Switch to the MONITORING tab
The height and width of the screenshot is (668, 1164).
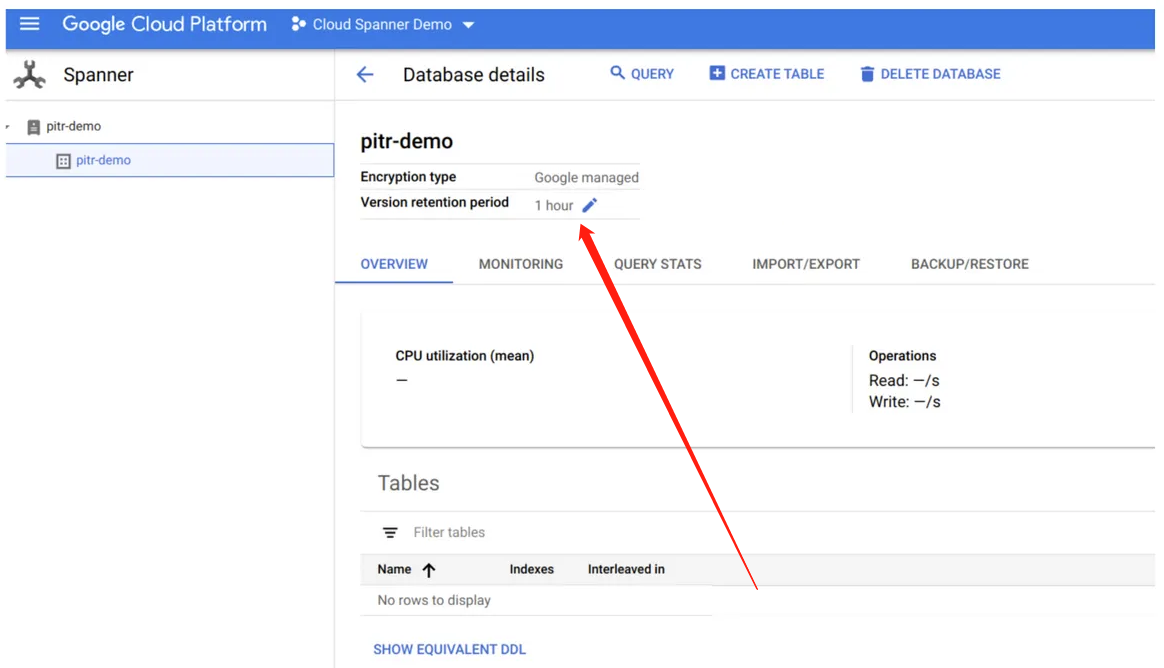click(x=521, y=264)
